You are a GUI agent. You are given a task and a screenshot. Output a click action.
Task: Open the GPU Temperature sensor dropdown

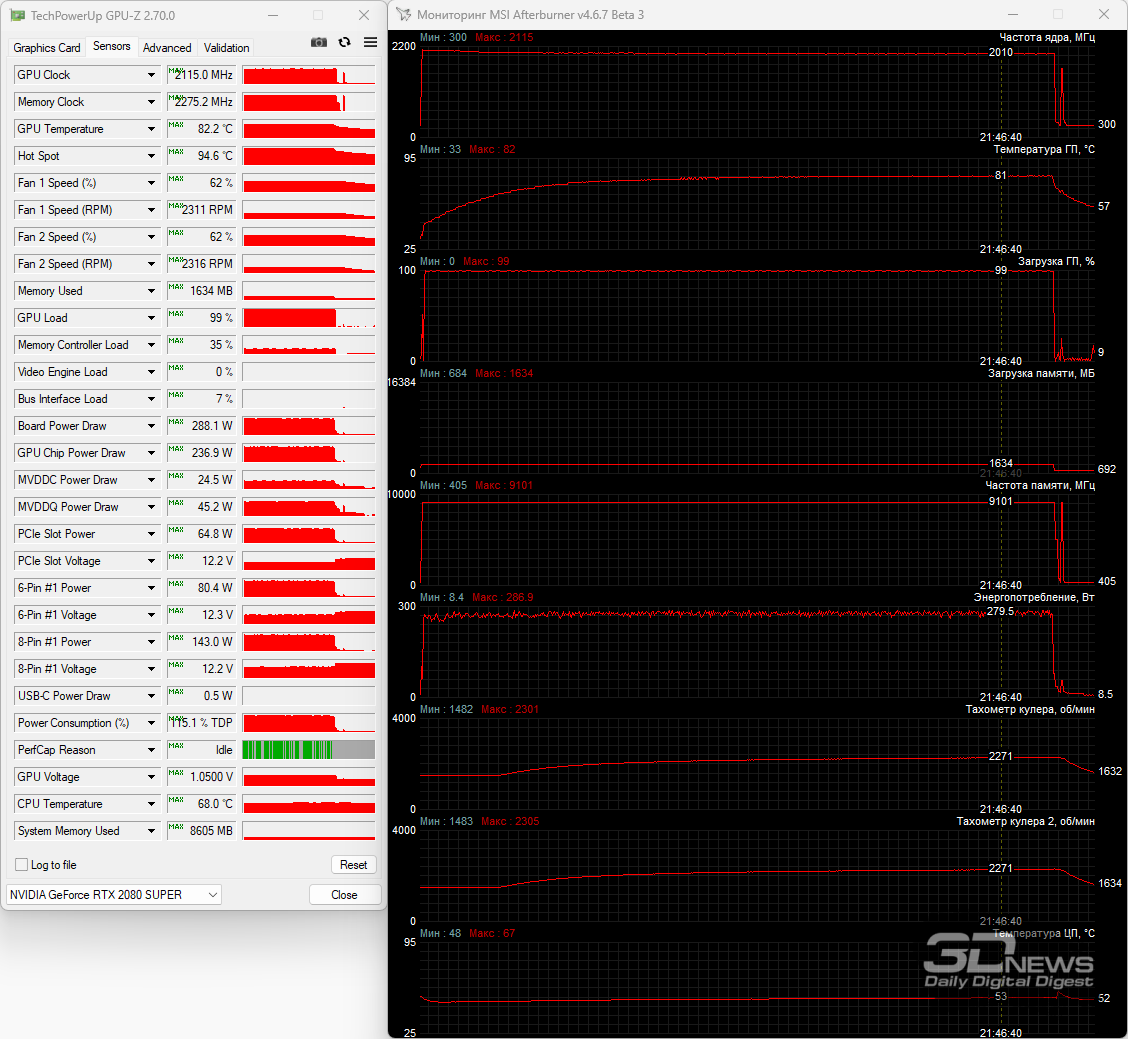(x=151, y=129)
